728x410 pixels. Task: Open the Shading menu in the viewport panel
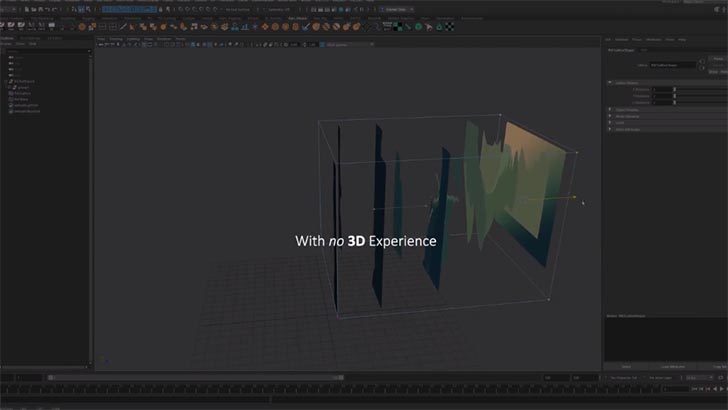coord(117,39)
